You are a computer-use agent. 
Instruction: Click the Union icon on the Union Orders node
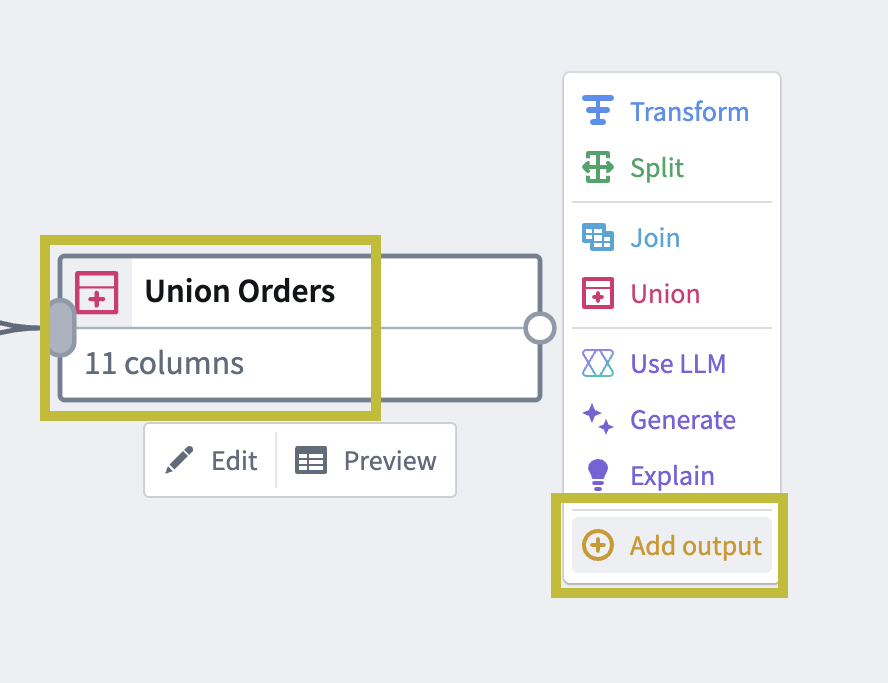(x=97, y=291)
